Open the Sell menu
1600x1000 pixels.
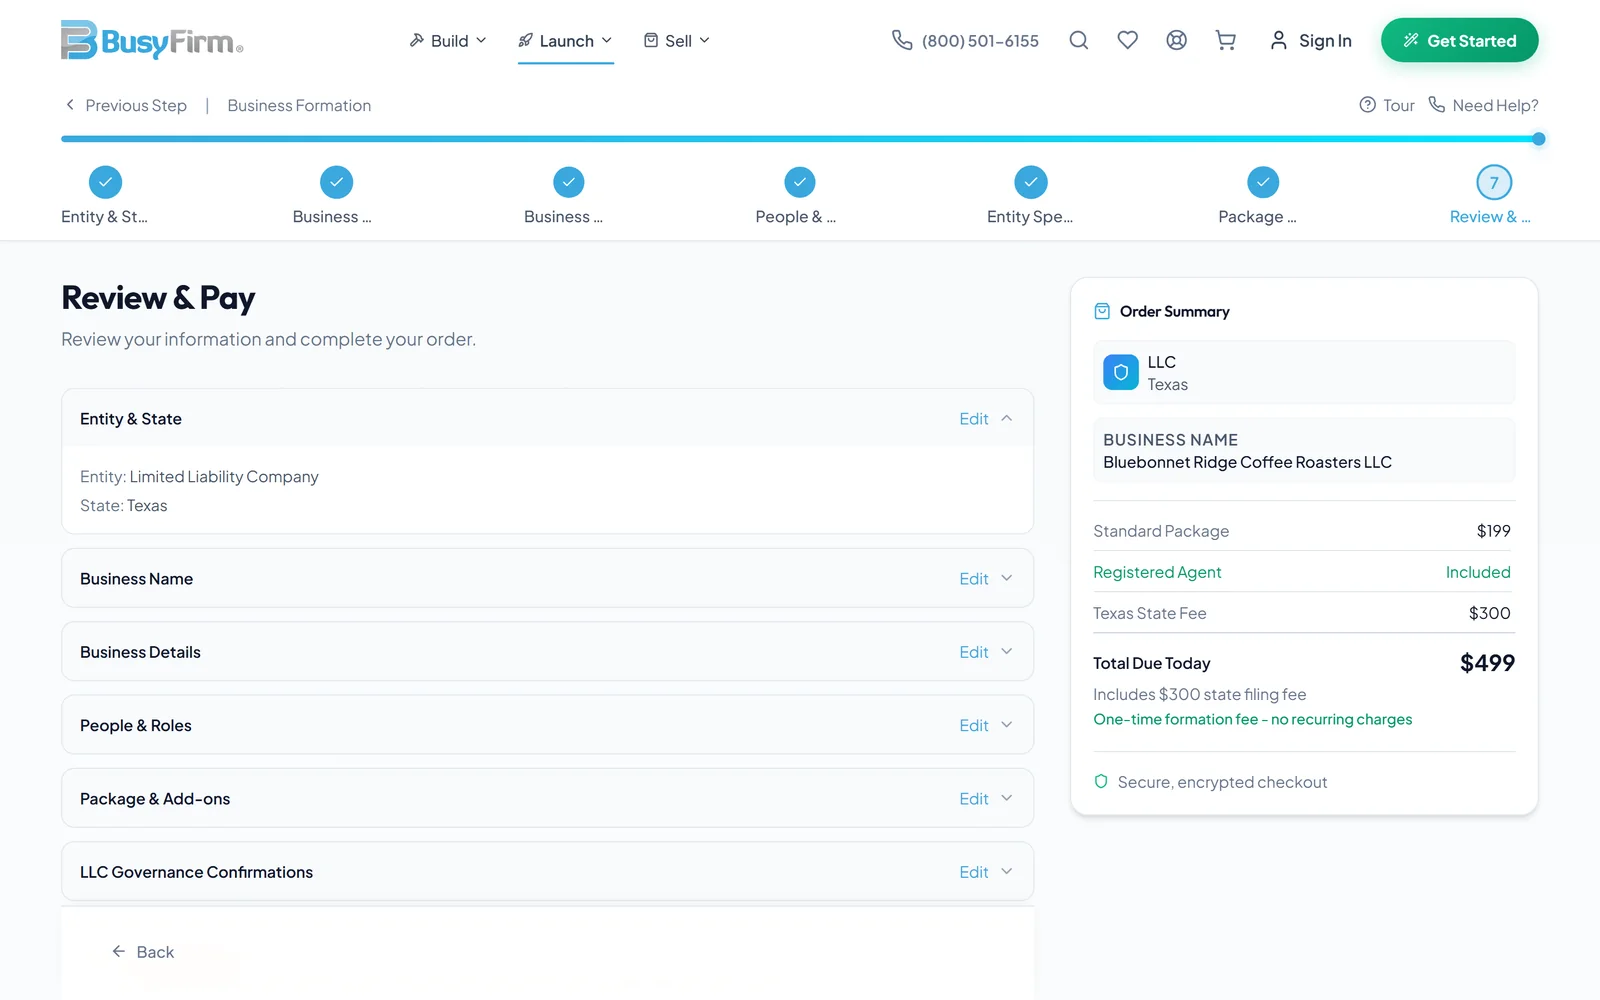677,41
